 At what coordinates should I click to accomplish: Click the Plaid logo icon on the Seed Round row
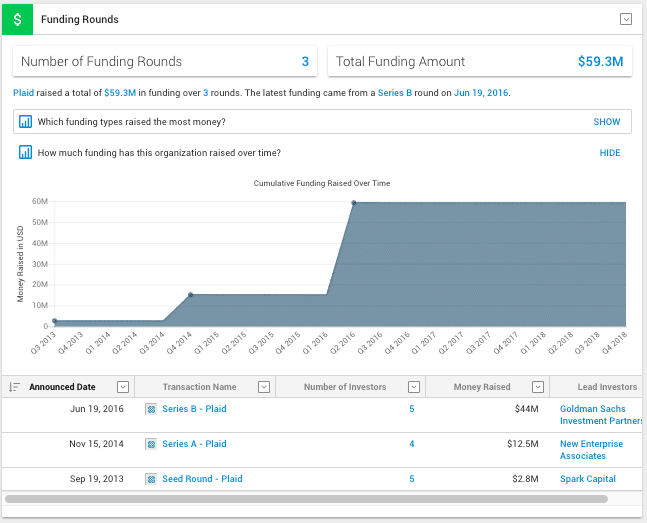point(151,479)
